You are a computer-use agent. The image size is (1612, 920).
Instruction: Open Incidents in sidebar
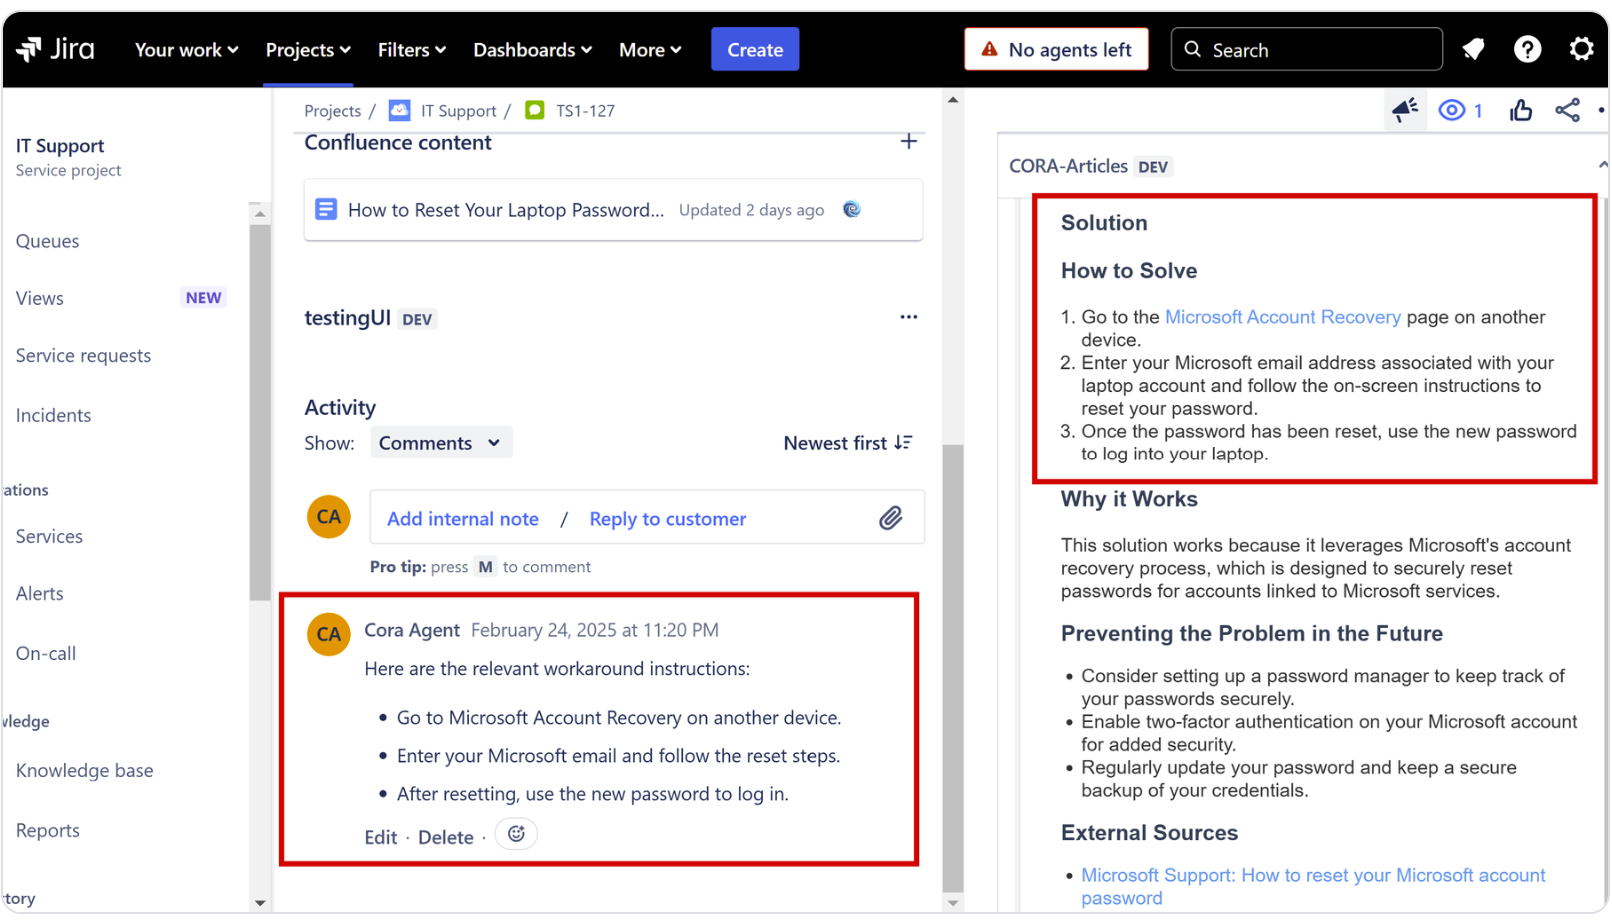coord(53,415)
